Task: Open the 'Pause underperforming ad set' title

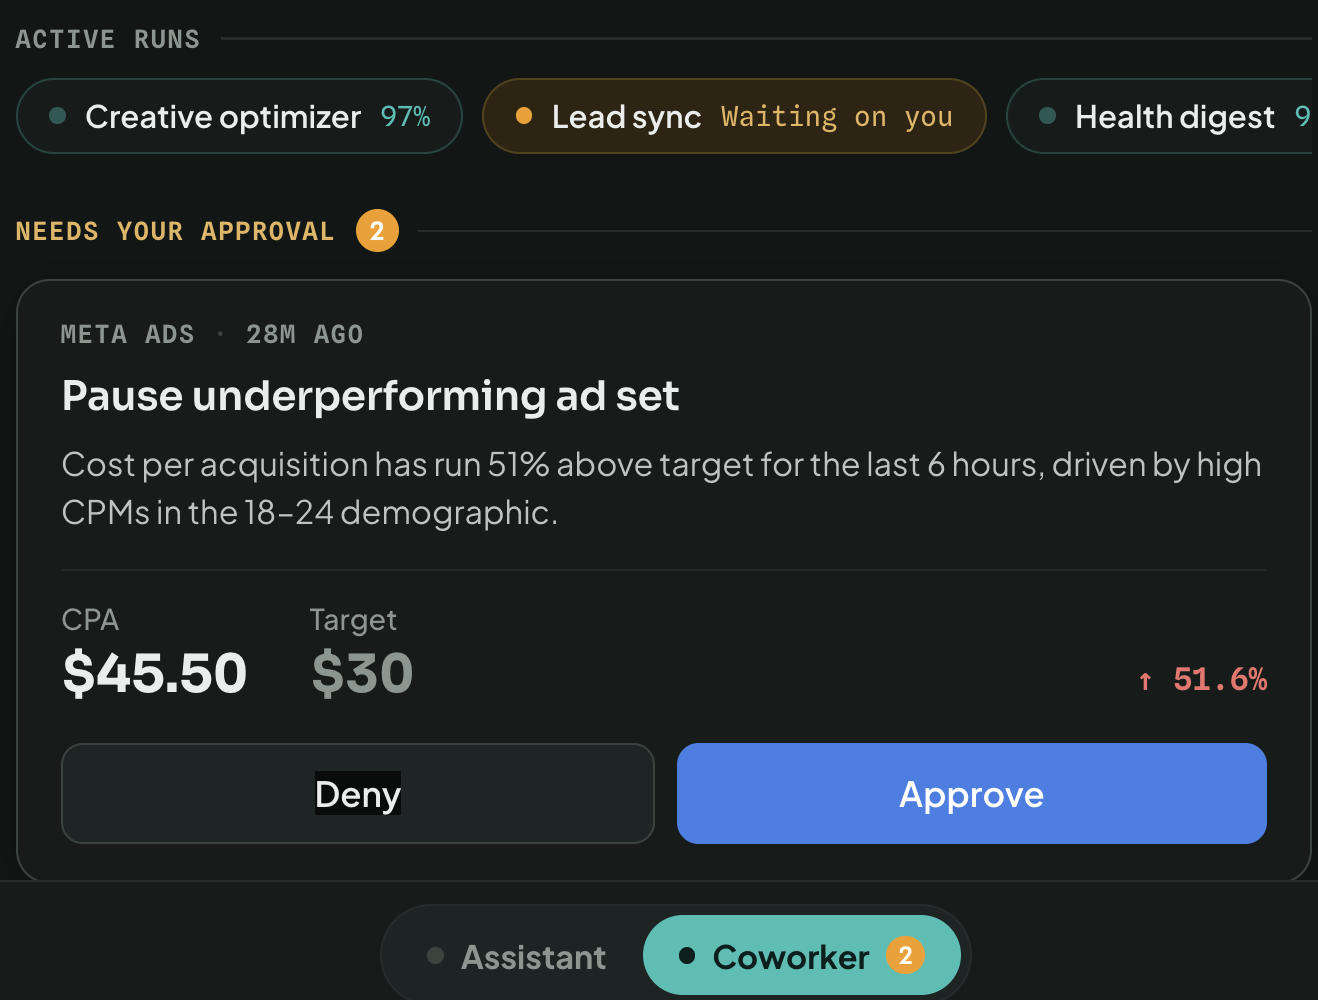Action: click(370, 396)
